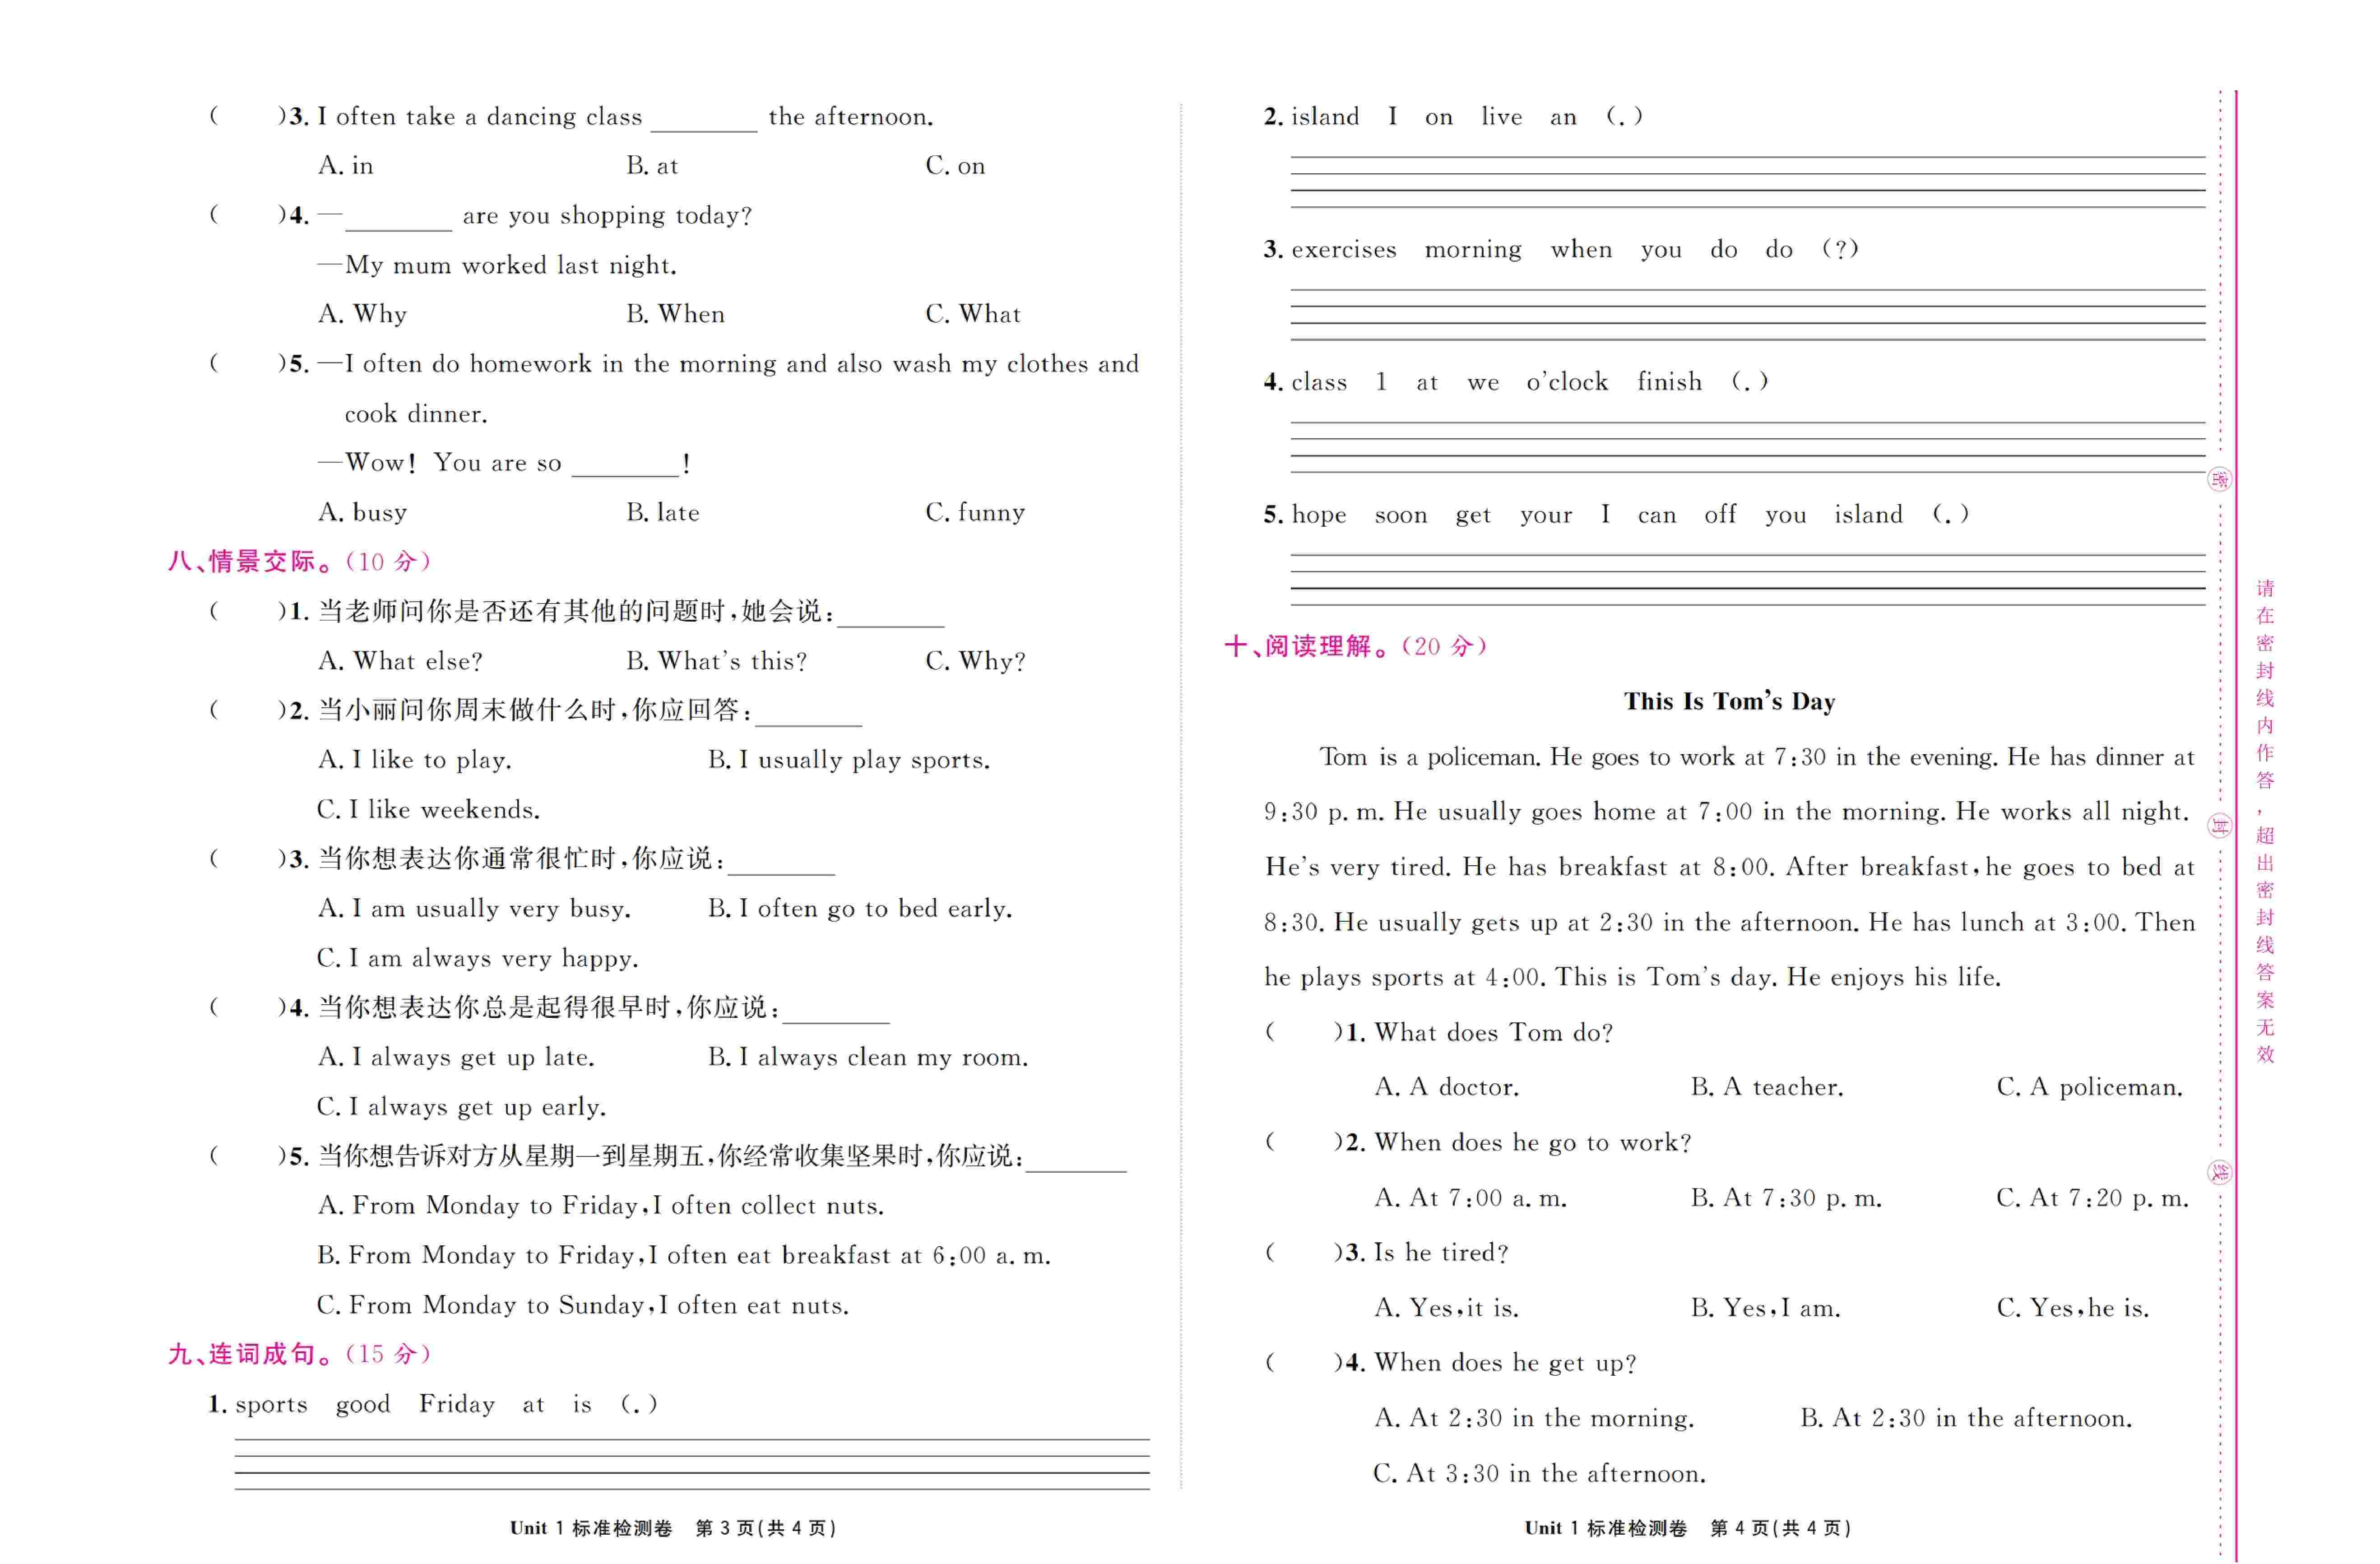Click the word 'o'clock' in scramble item 4
Viewport: 2380px width, 1564px height.
1567,382
